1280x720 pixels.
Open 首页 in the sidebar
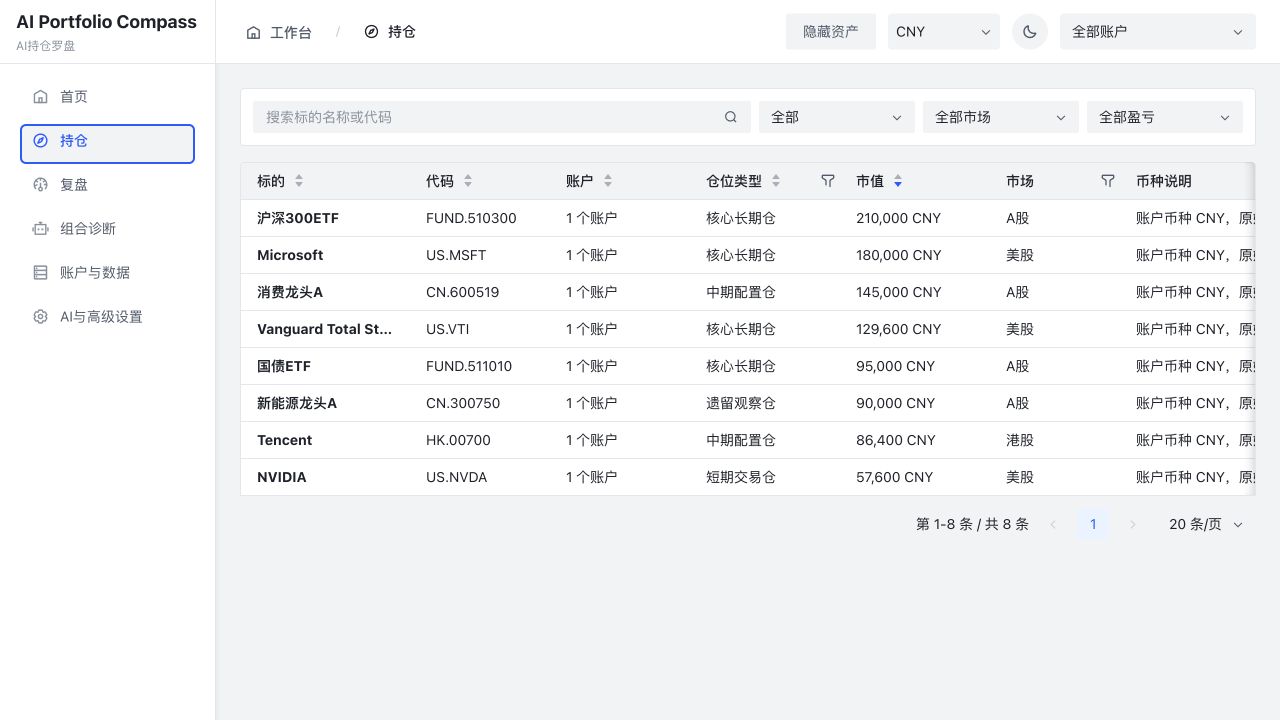tap(107, 97)
